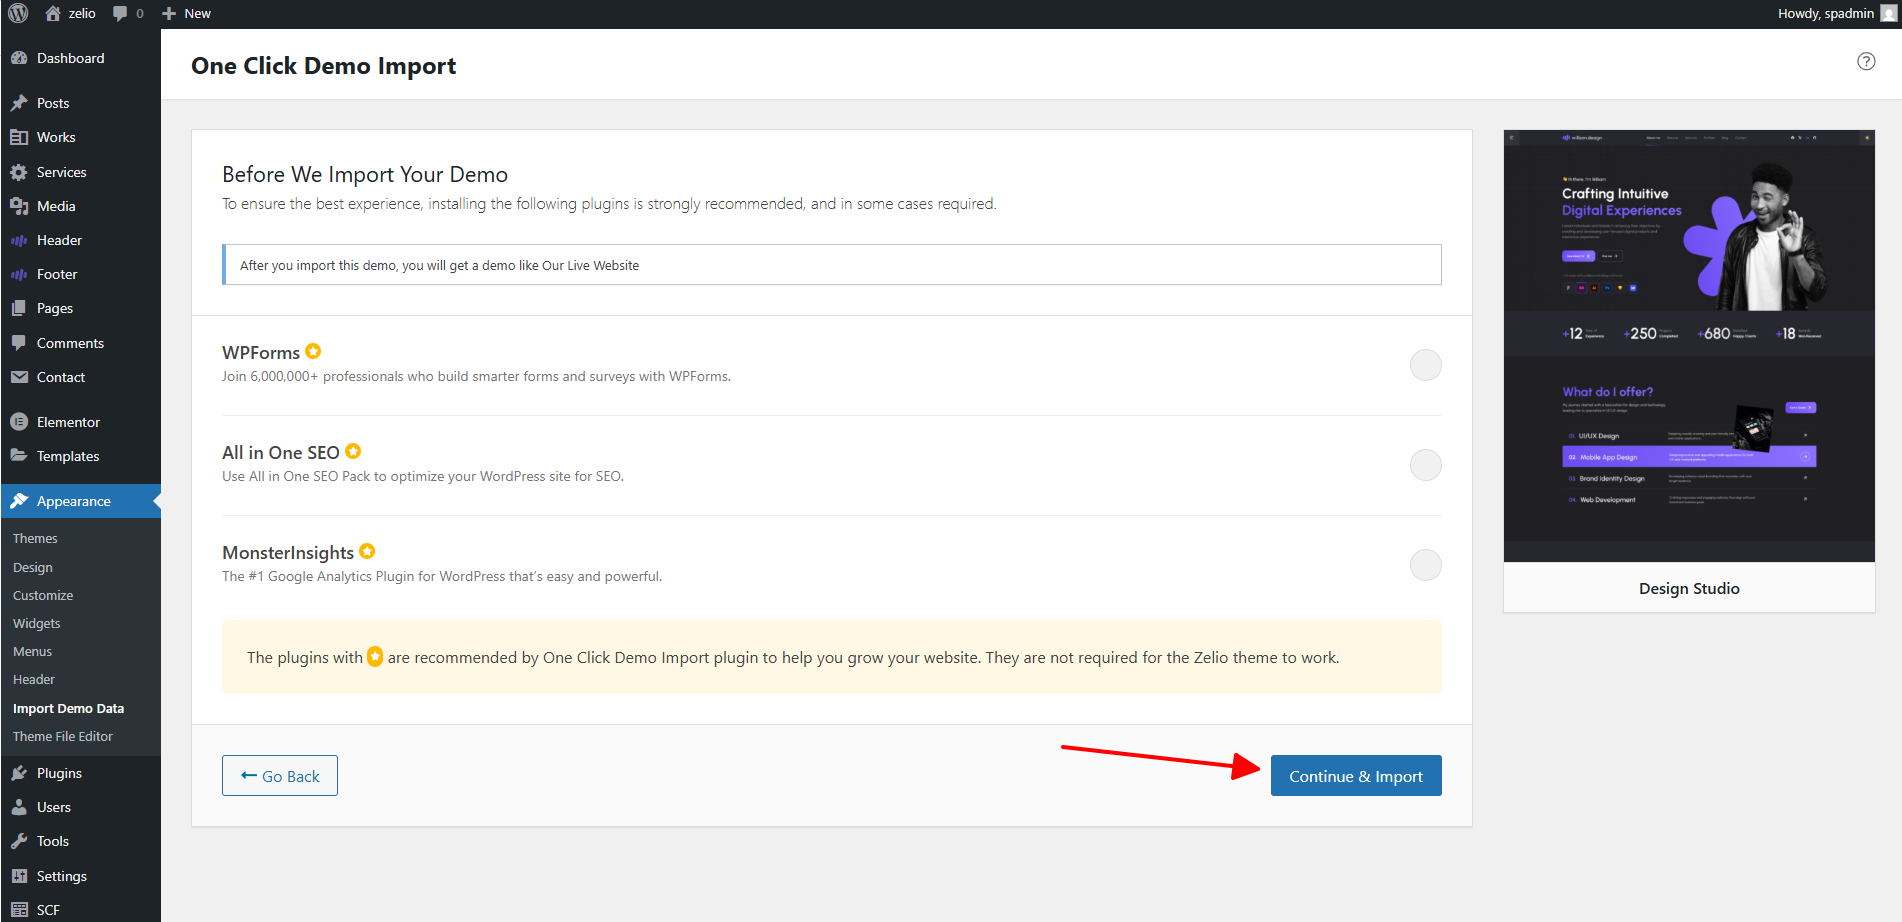Click the star badge next to MonsterInsights
1902x922 pixels.
tap(367, 551)
